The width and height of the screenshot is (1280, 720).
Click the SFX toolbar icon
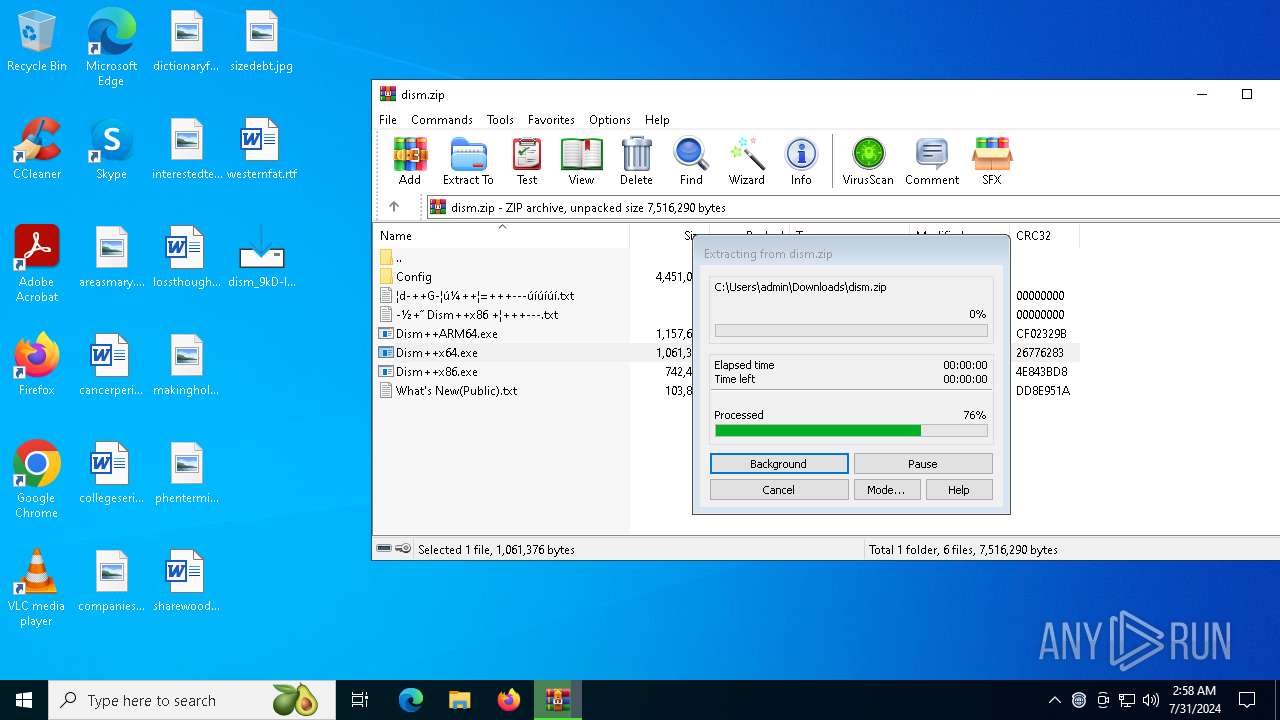[991, 162]
